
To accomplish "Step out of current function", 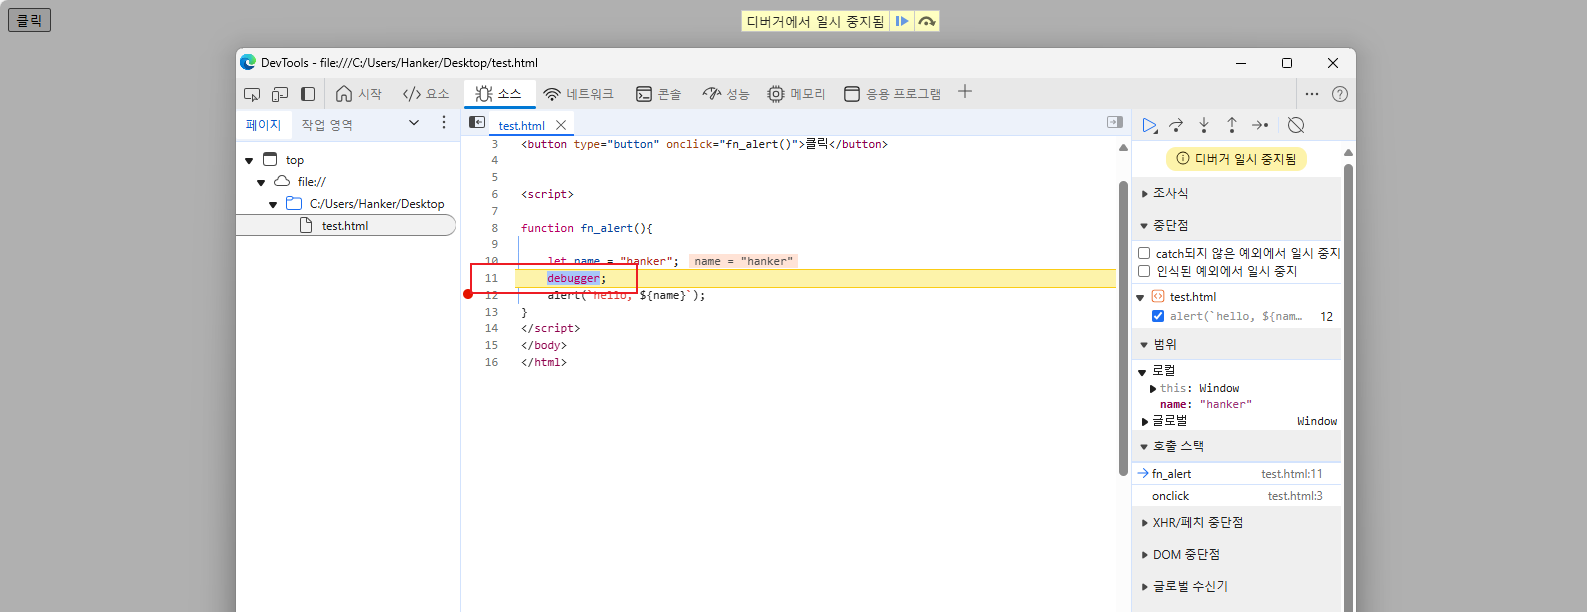I will click(1232, 125).
